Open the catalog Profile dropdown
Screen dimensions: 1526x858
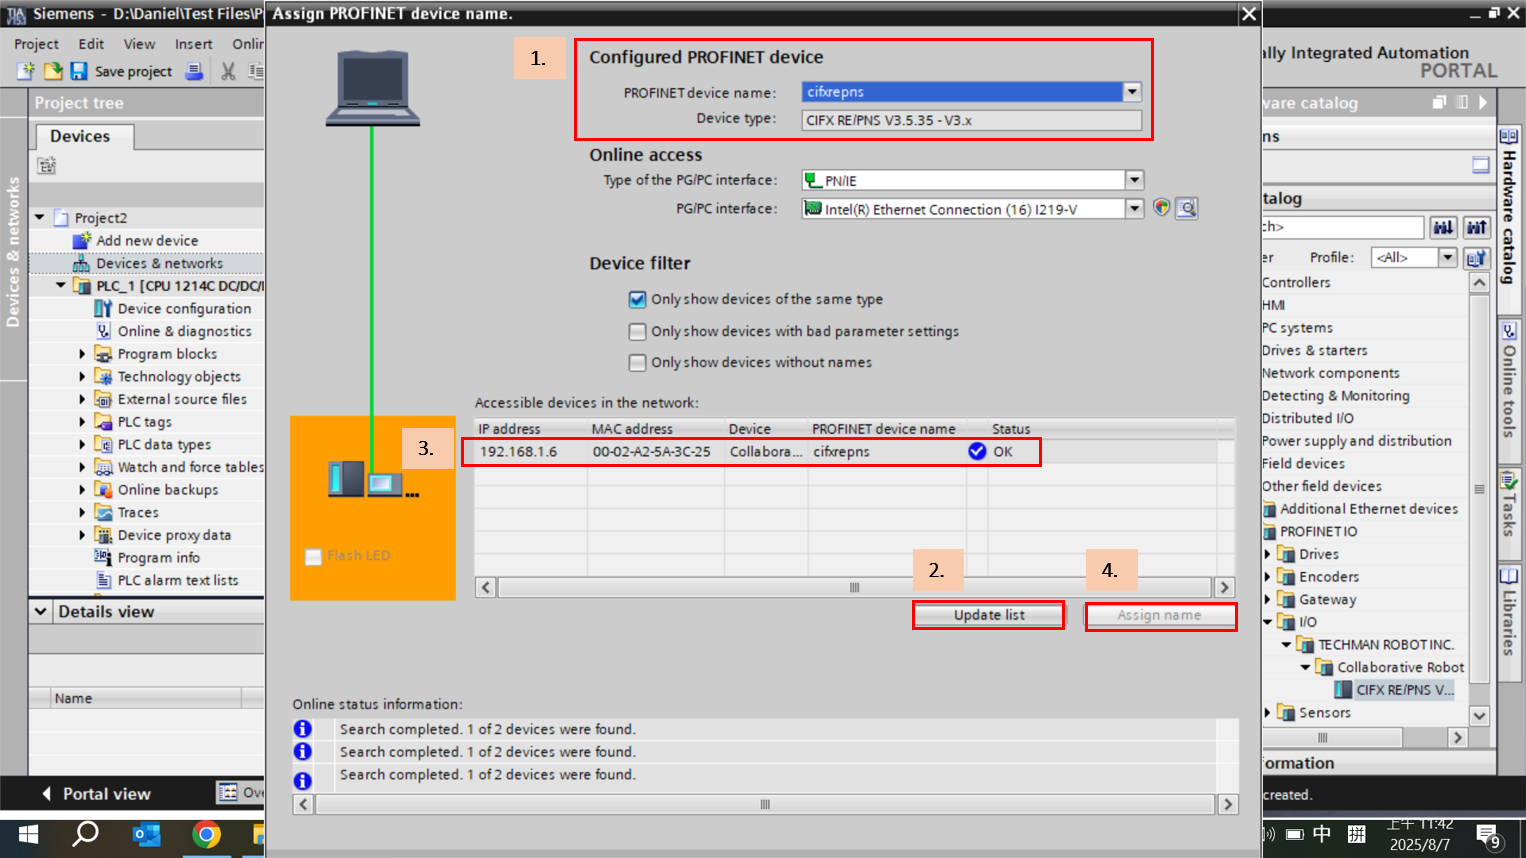coord(1447,258)
